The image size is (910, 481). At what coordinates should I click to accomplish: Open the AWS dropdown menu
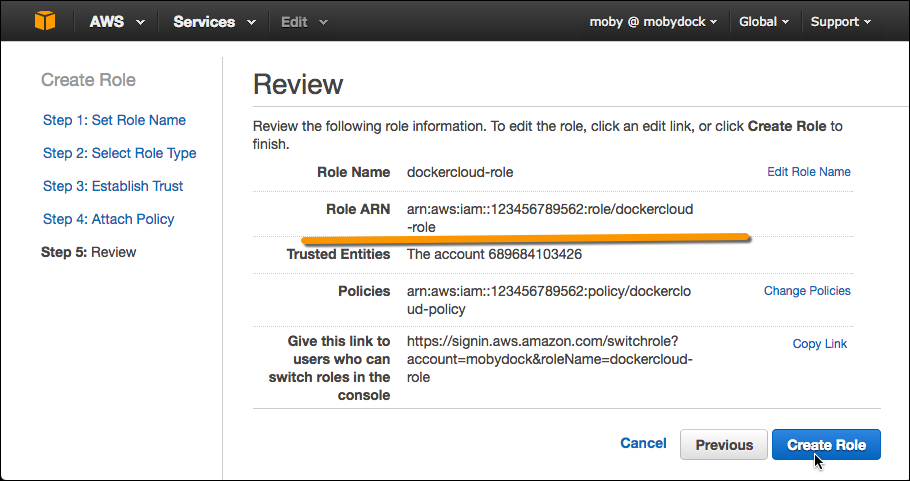[117, 22]
